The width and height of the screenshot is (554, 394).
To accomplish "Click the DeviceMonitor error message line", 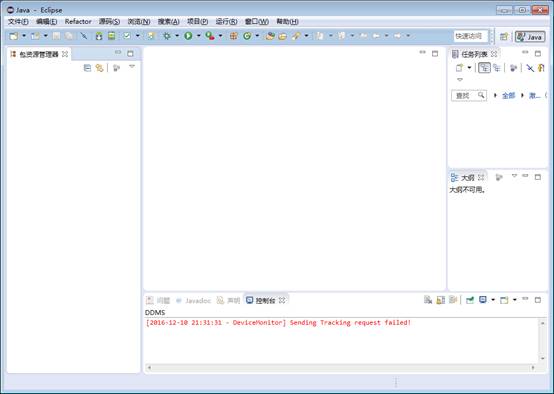I will pyautogui.click(x=278, y=323).
